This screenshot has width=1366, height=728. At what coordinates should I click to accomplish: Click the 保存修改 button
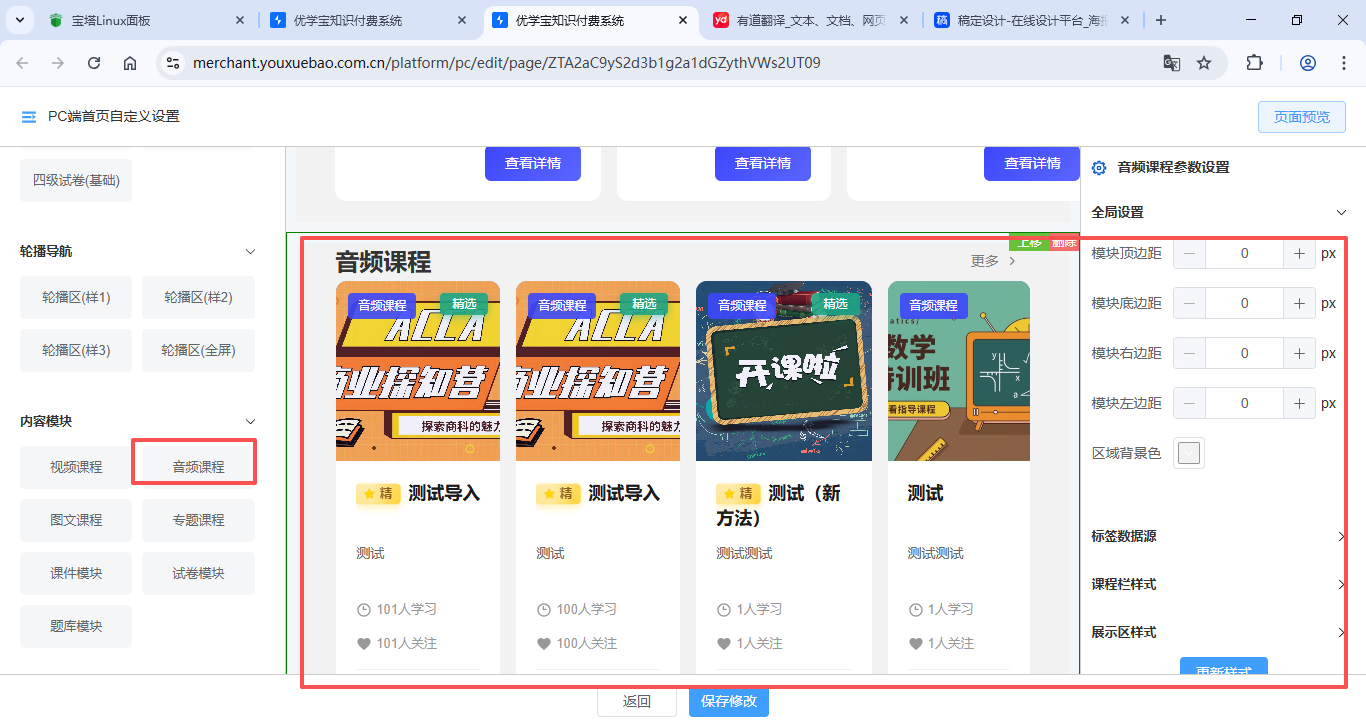click(x=728, y=702)
